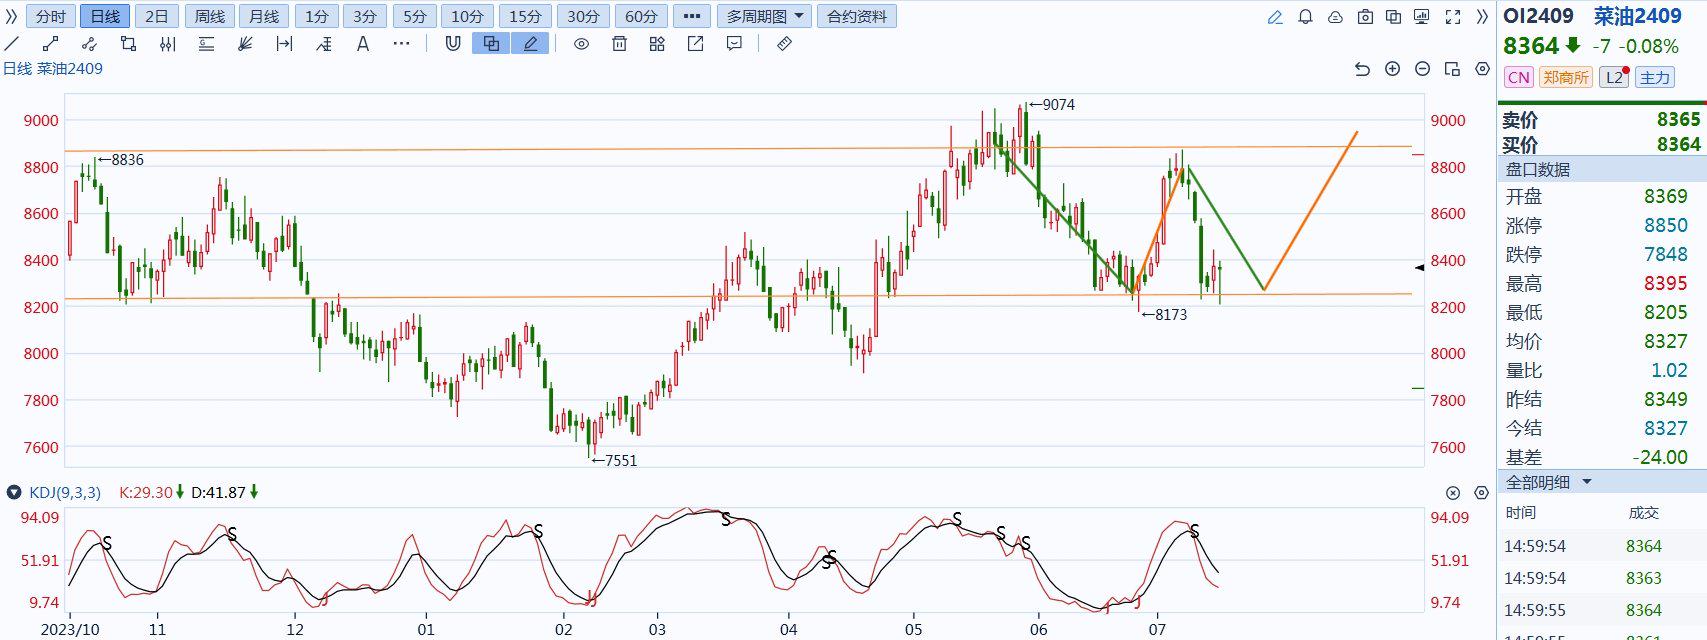This screenshot has width=1707, height=640.
Task: Toggle the pencil drawing mode in toolbar
Action: point(530,44)
